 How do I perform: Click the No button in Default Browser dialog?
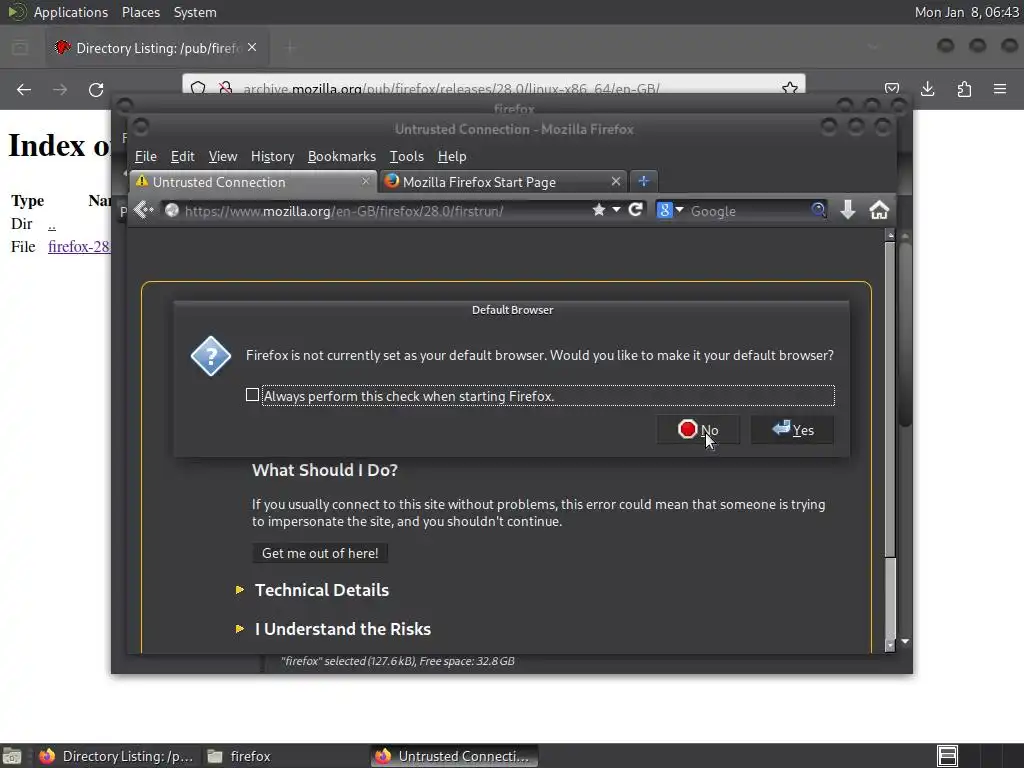[698, 430]
